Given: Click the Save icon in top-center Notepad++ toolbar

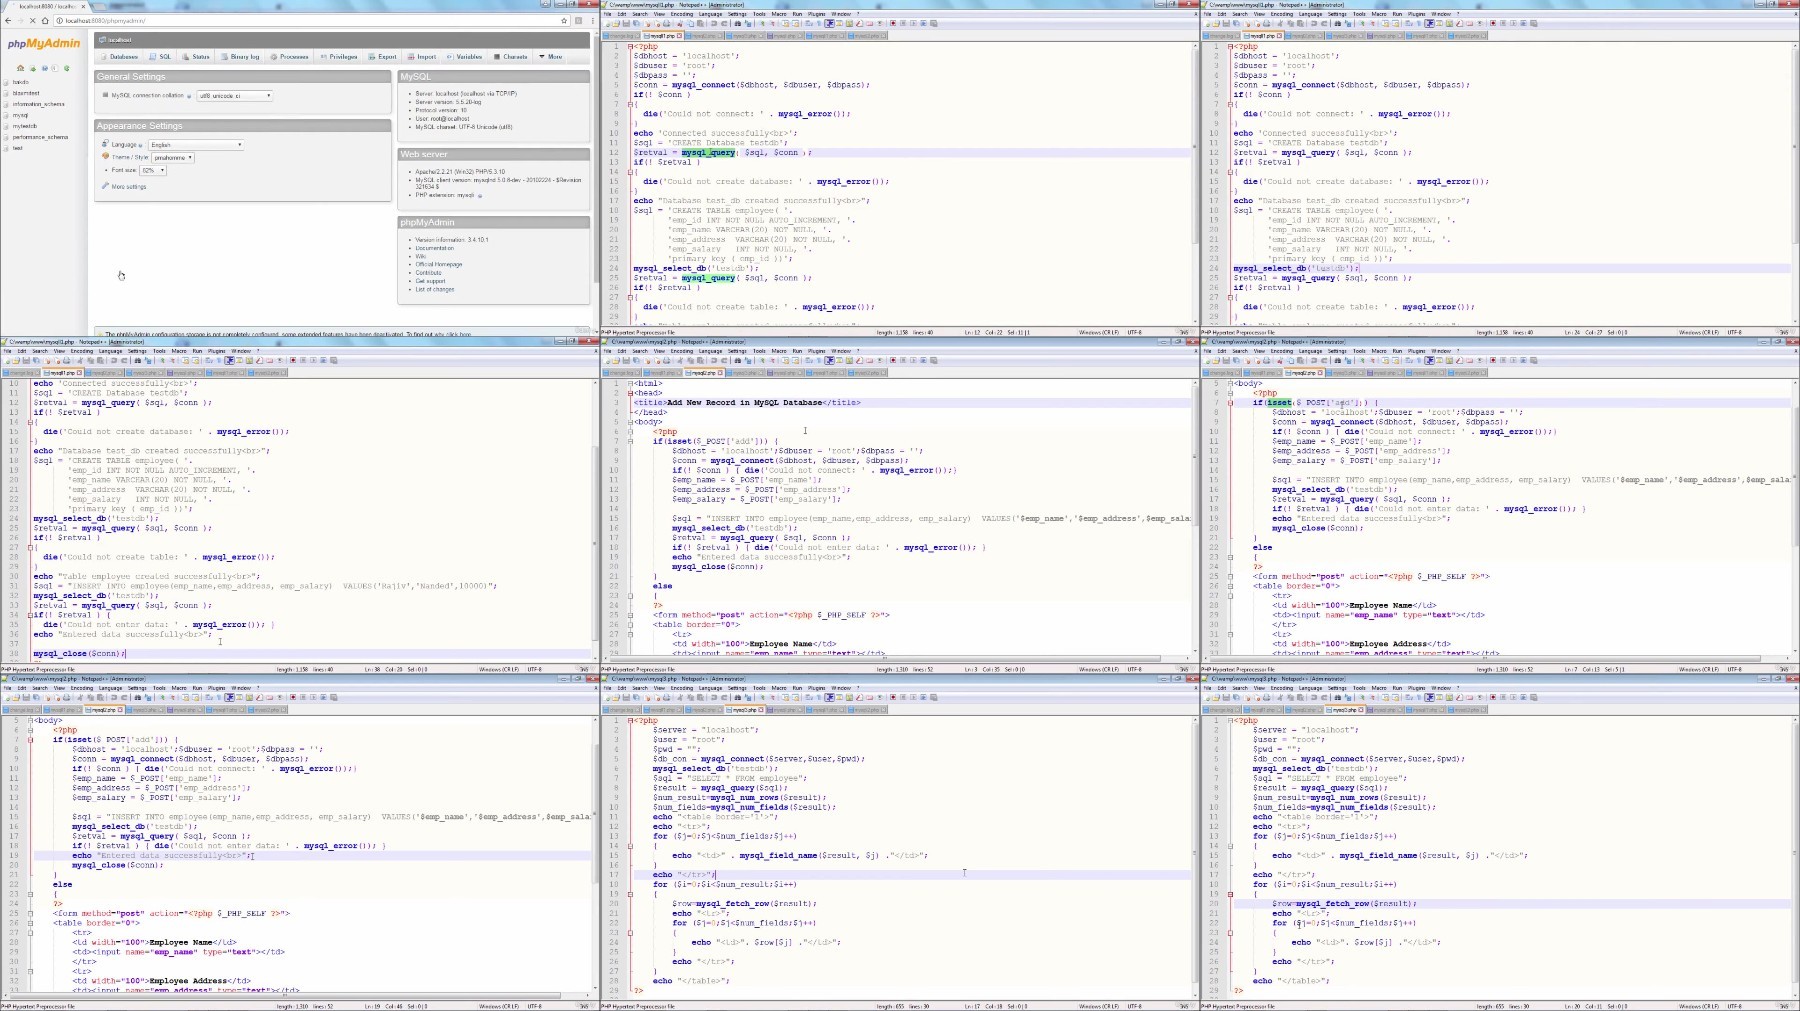Looking at the screenshot, I should coord(626,24).
